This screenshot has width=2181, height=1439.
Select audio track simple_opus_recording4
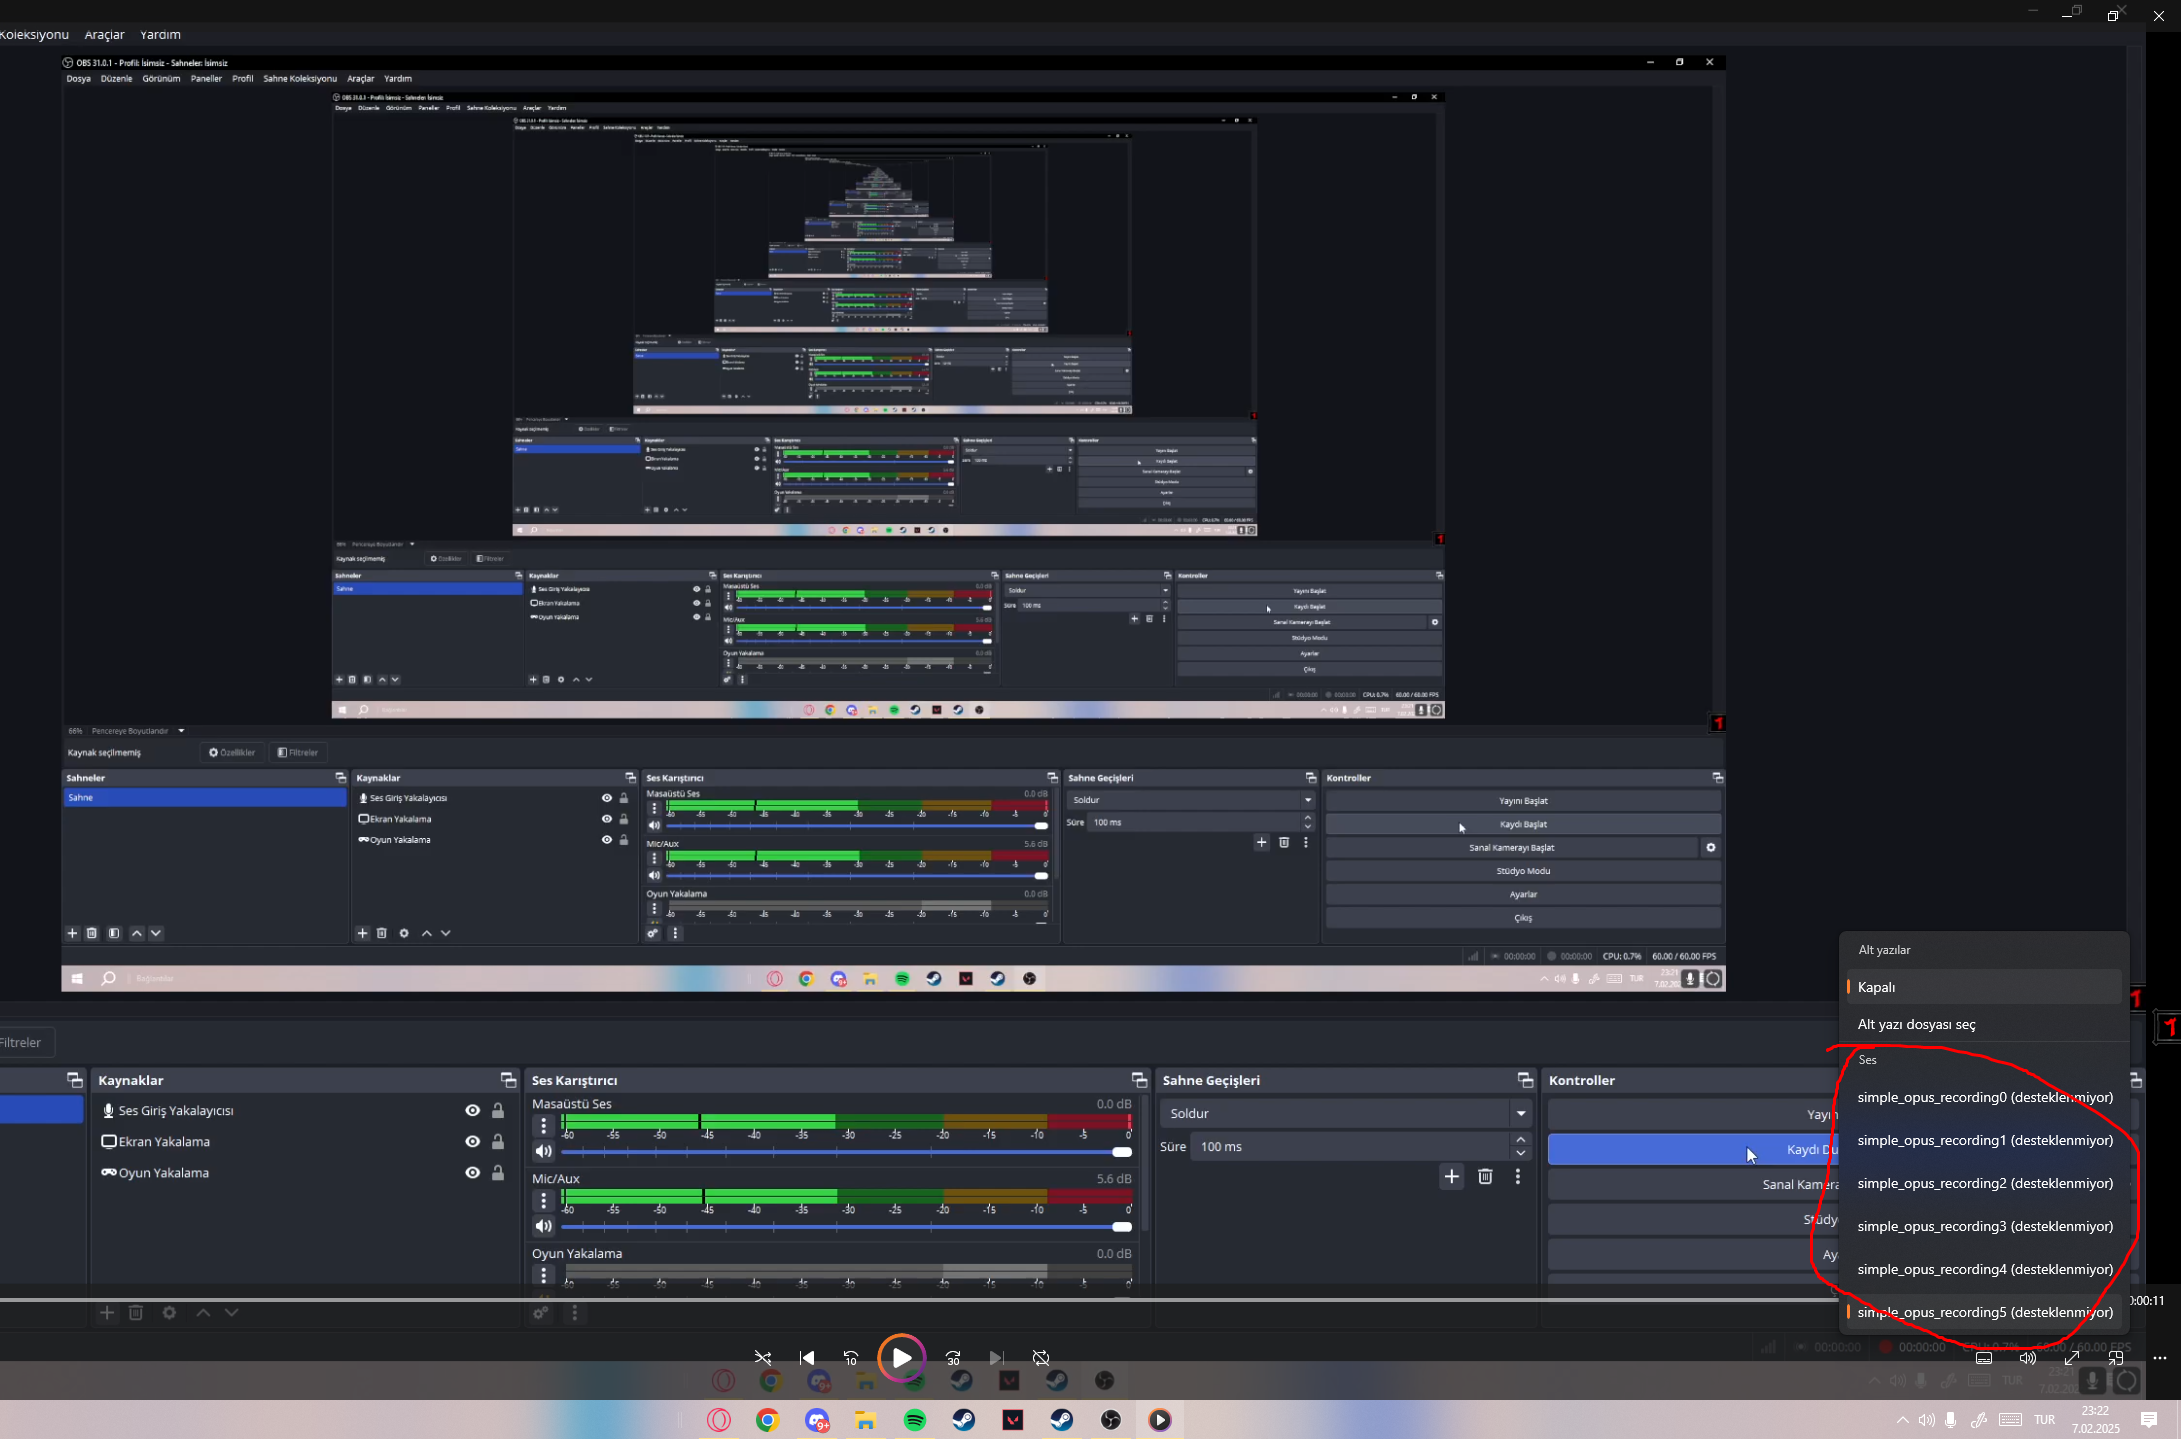[x=1984, y=1269]
